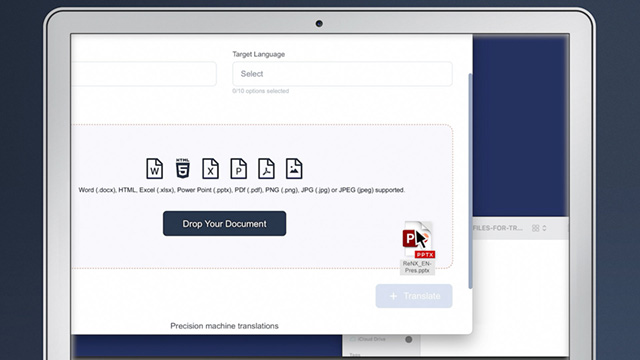The height and width of the screenshot is (360, 640).
Task: Click the ReNX_EN-Pres.pptx file name label
Action: coord(417,267)
